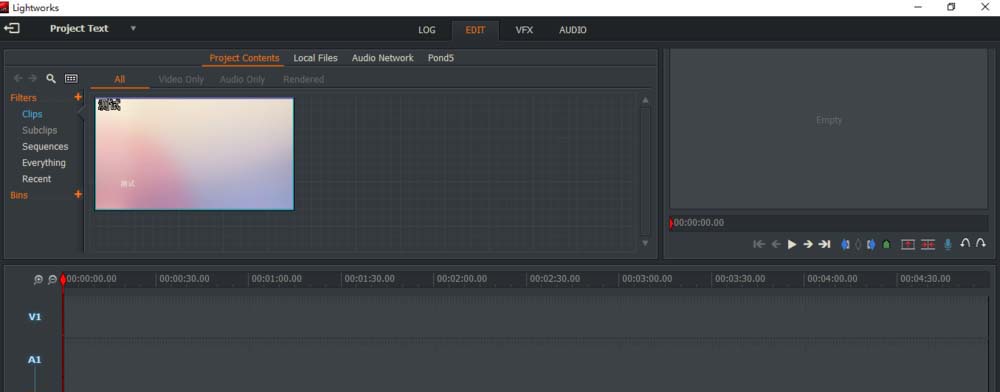
Task: Click the Remove section icon with red arrow
Action: 908,244
